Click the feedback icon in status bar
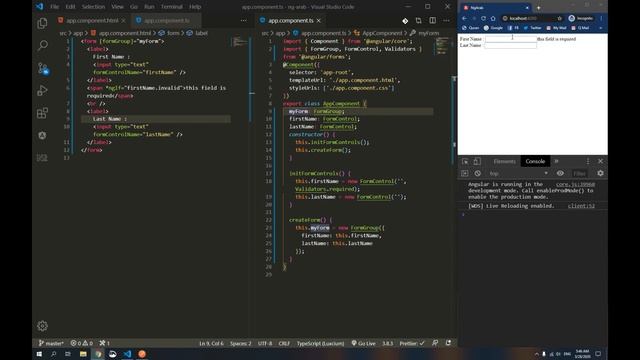 [435, 343]
